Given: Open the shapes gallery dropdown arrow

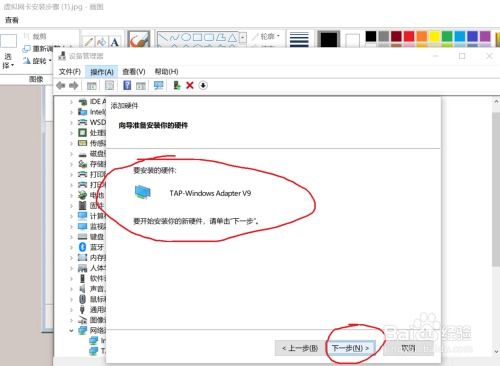Looking at the screenshot, I should tap(243, 38).
